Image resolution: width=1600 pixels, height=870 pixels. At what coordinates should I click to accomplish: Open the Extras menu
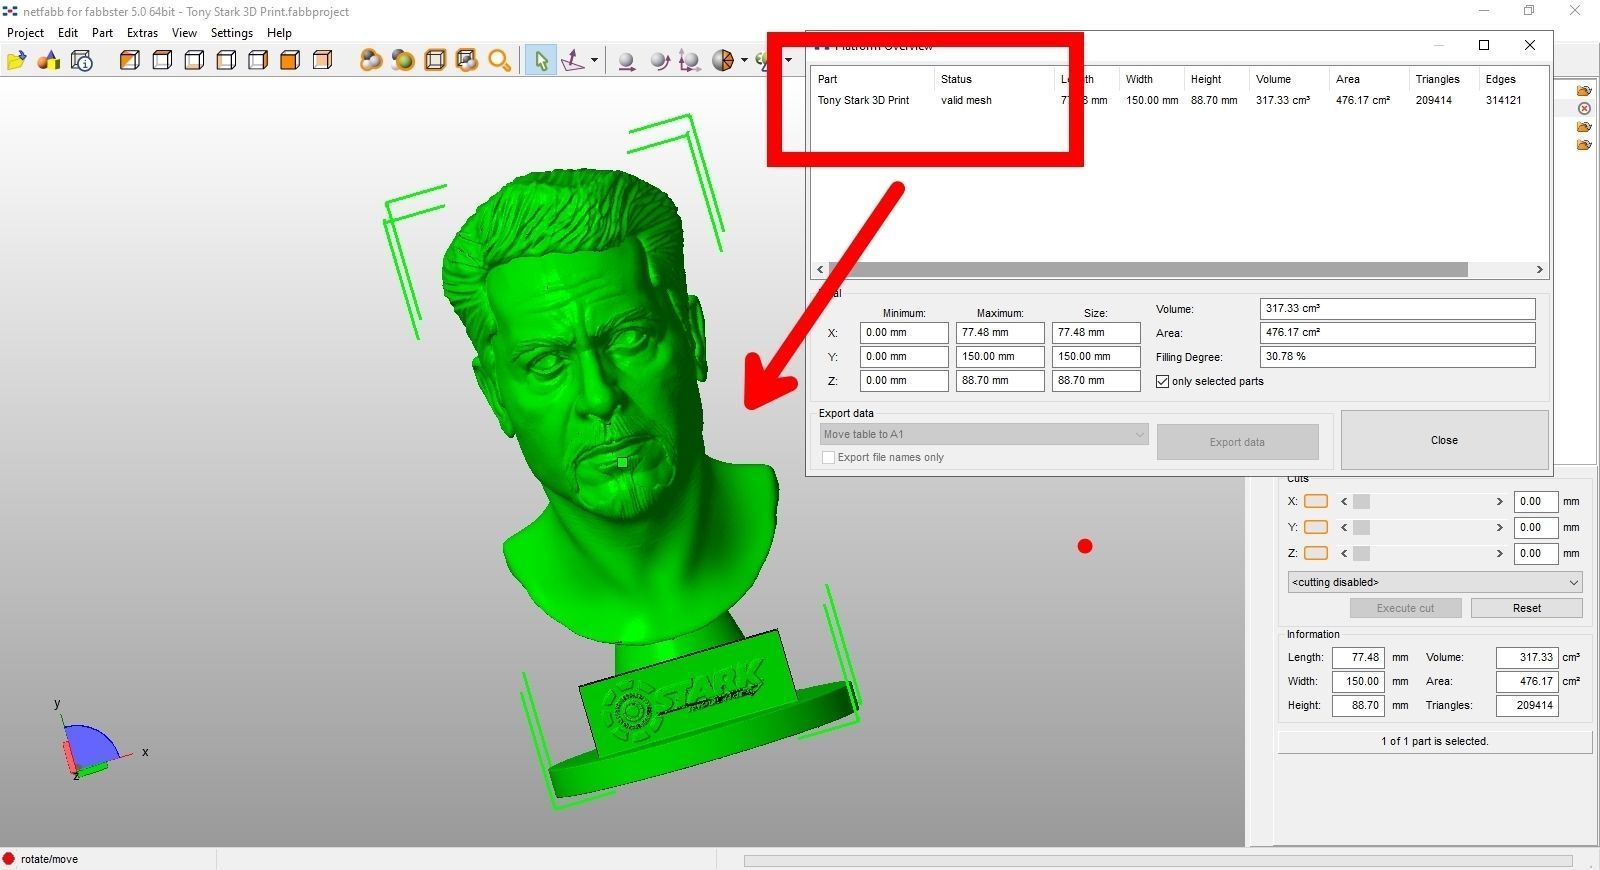tap(142, 33)
